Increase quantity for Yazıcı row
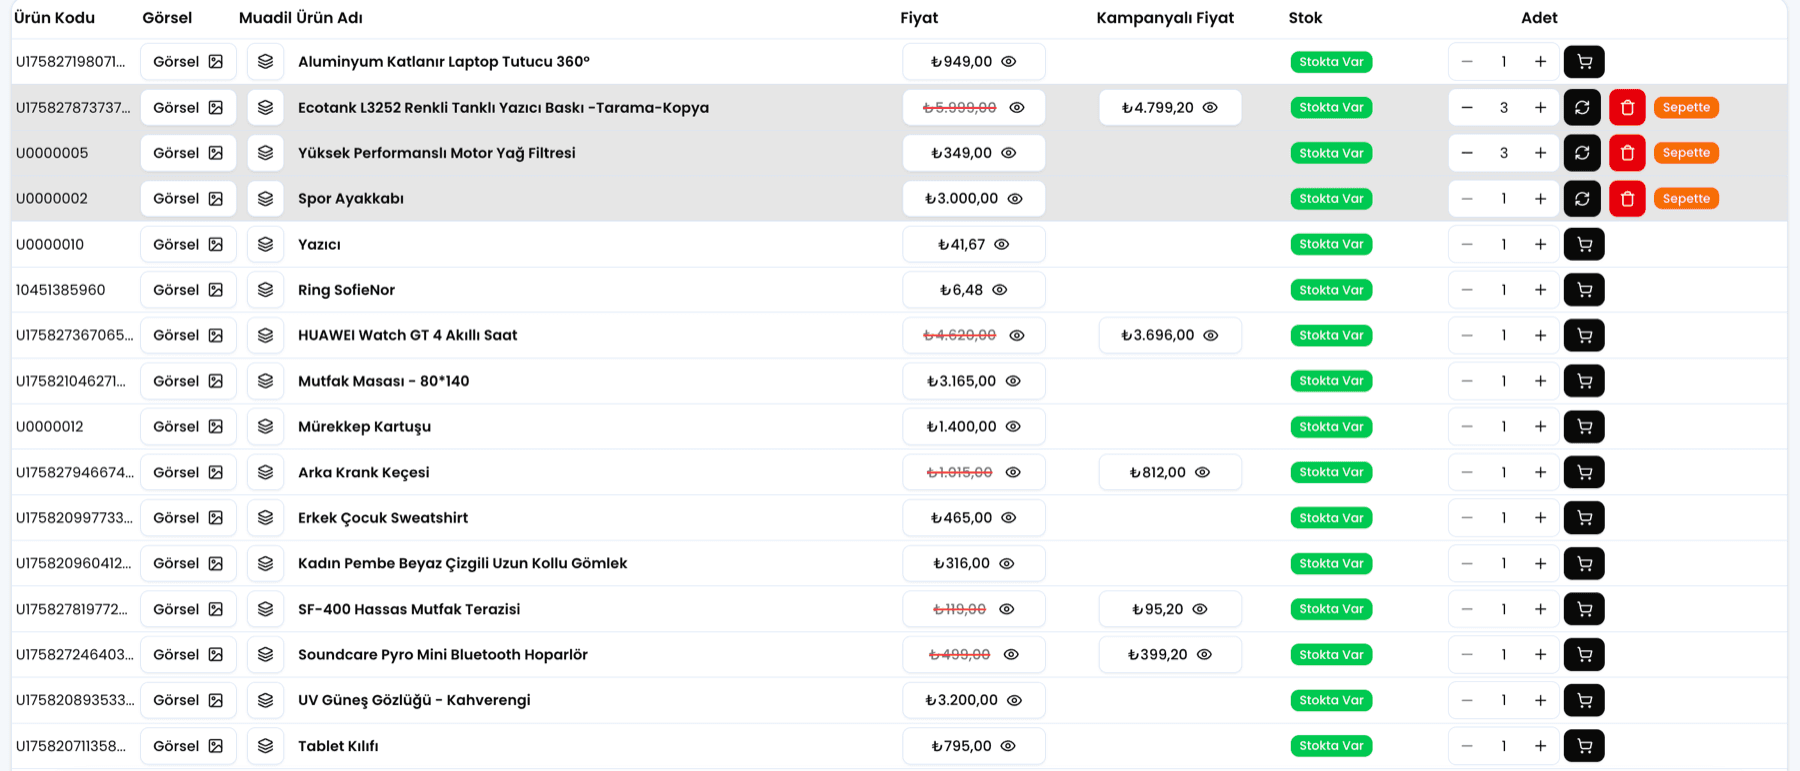Screen dimensions: 1800x771 1541,244
